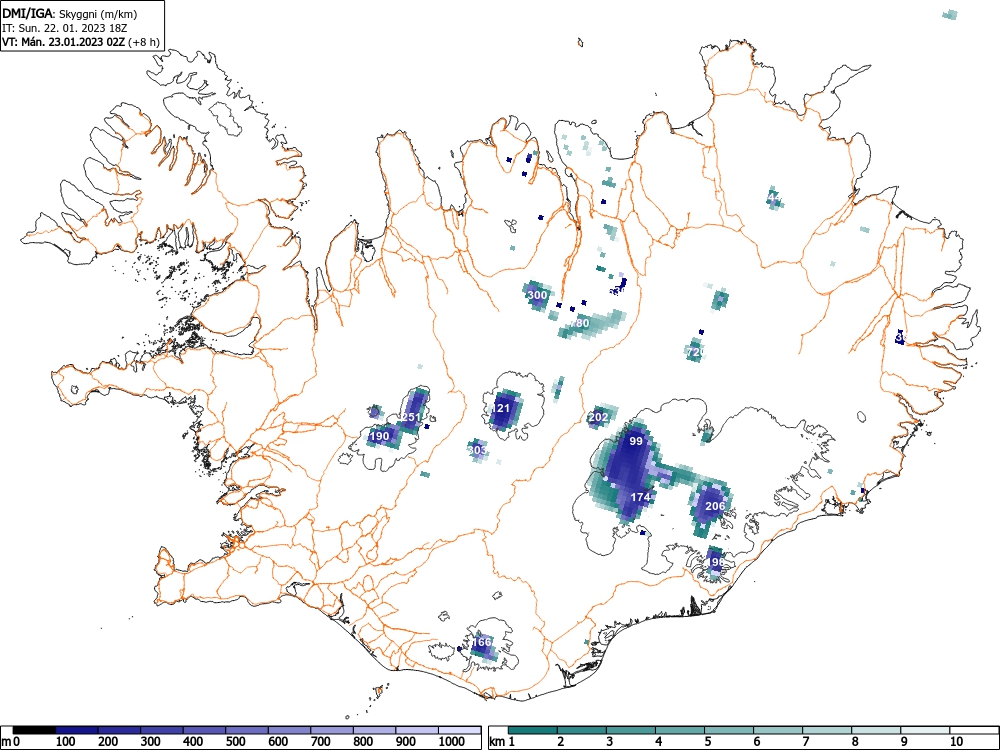Click the '720' visibility value on the map

click(696, 352)
